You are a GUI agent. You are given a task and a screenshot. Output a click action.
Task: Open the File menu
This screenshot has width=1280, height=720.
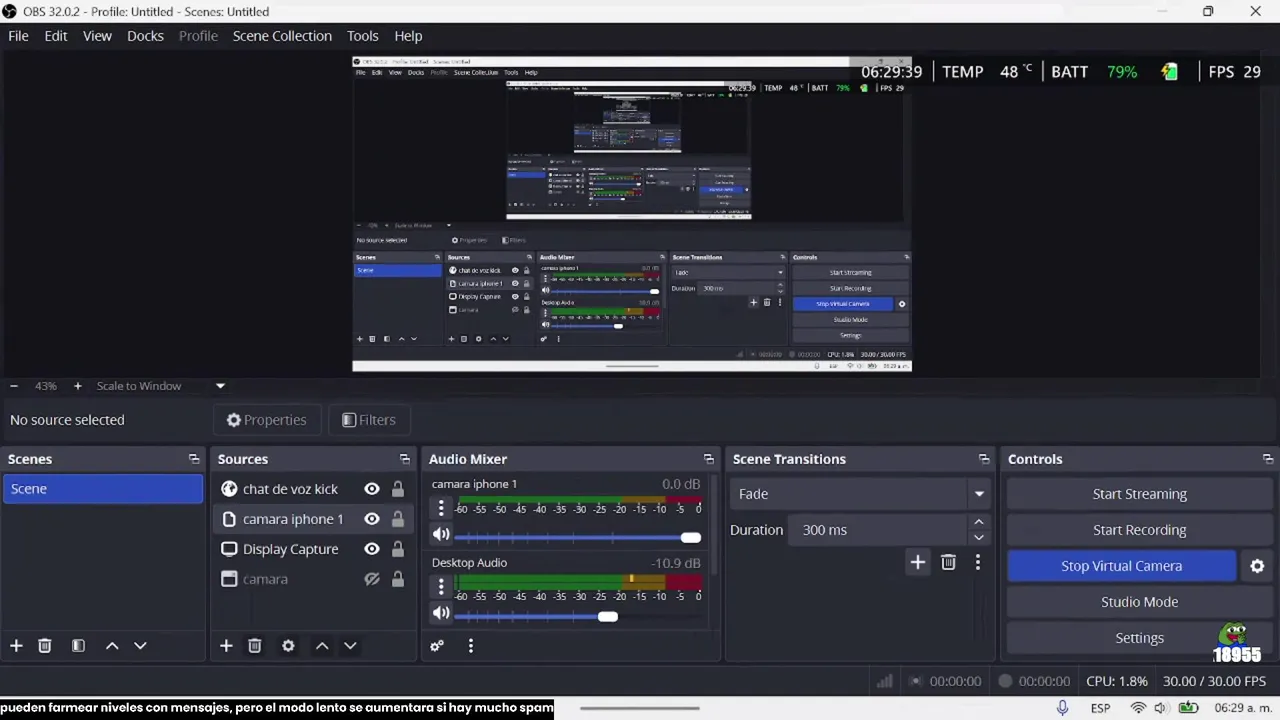click(x=18, y=36)
